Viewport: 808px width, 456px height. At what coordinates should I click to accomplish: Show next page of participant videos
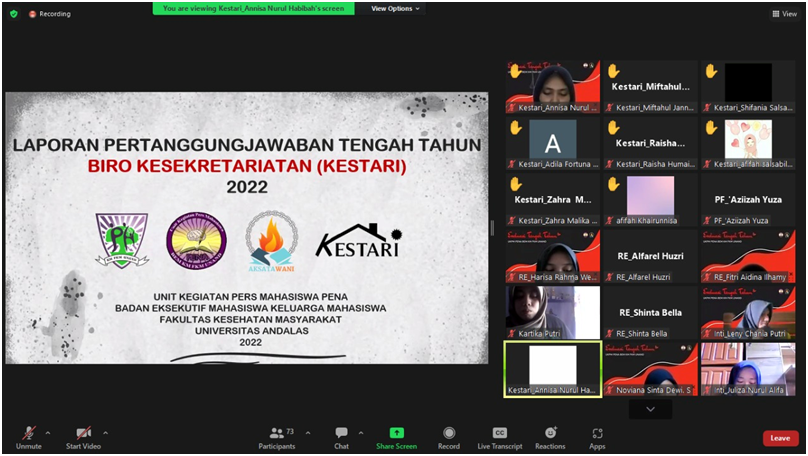(x=650, y=409)
